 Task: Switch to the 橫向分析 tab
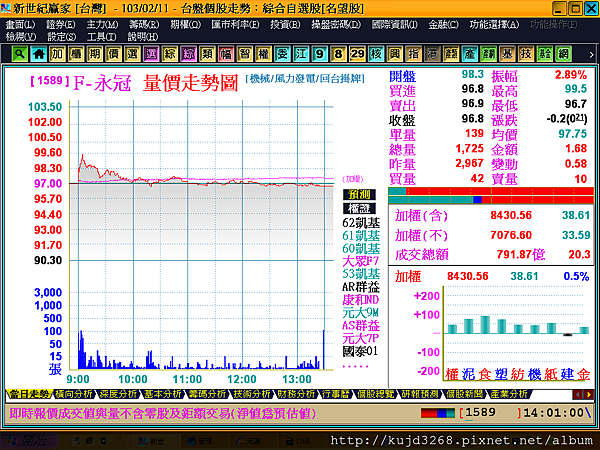[73, 394]
